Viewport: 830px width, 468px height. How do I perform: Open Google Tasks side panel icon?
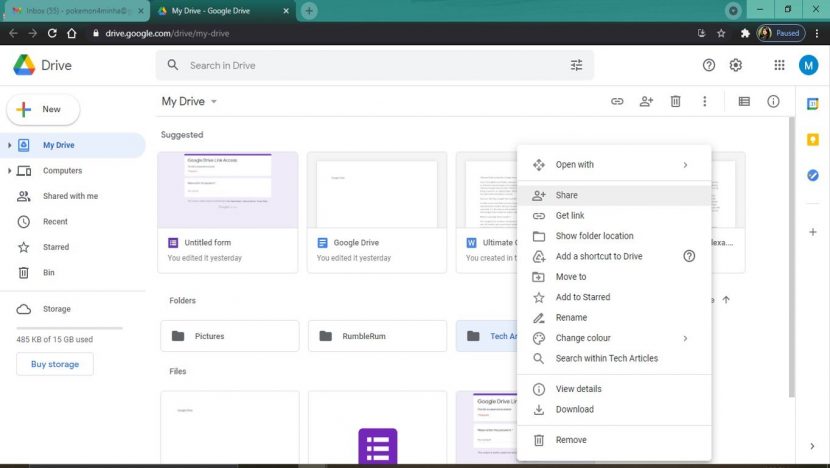coord(813,175)
